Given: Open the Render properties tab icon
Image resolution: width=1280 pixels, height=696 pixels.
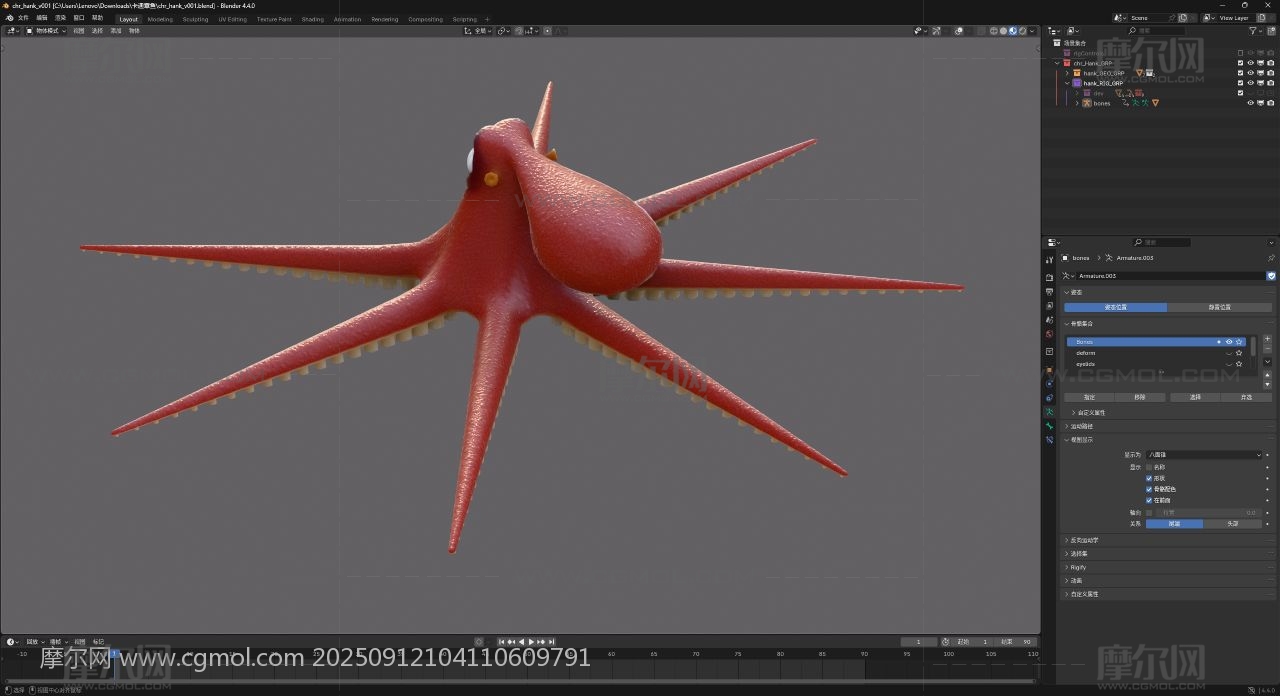Looking at the screenshot, I should pyautogui.click(x=1049, y=277).
